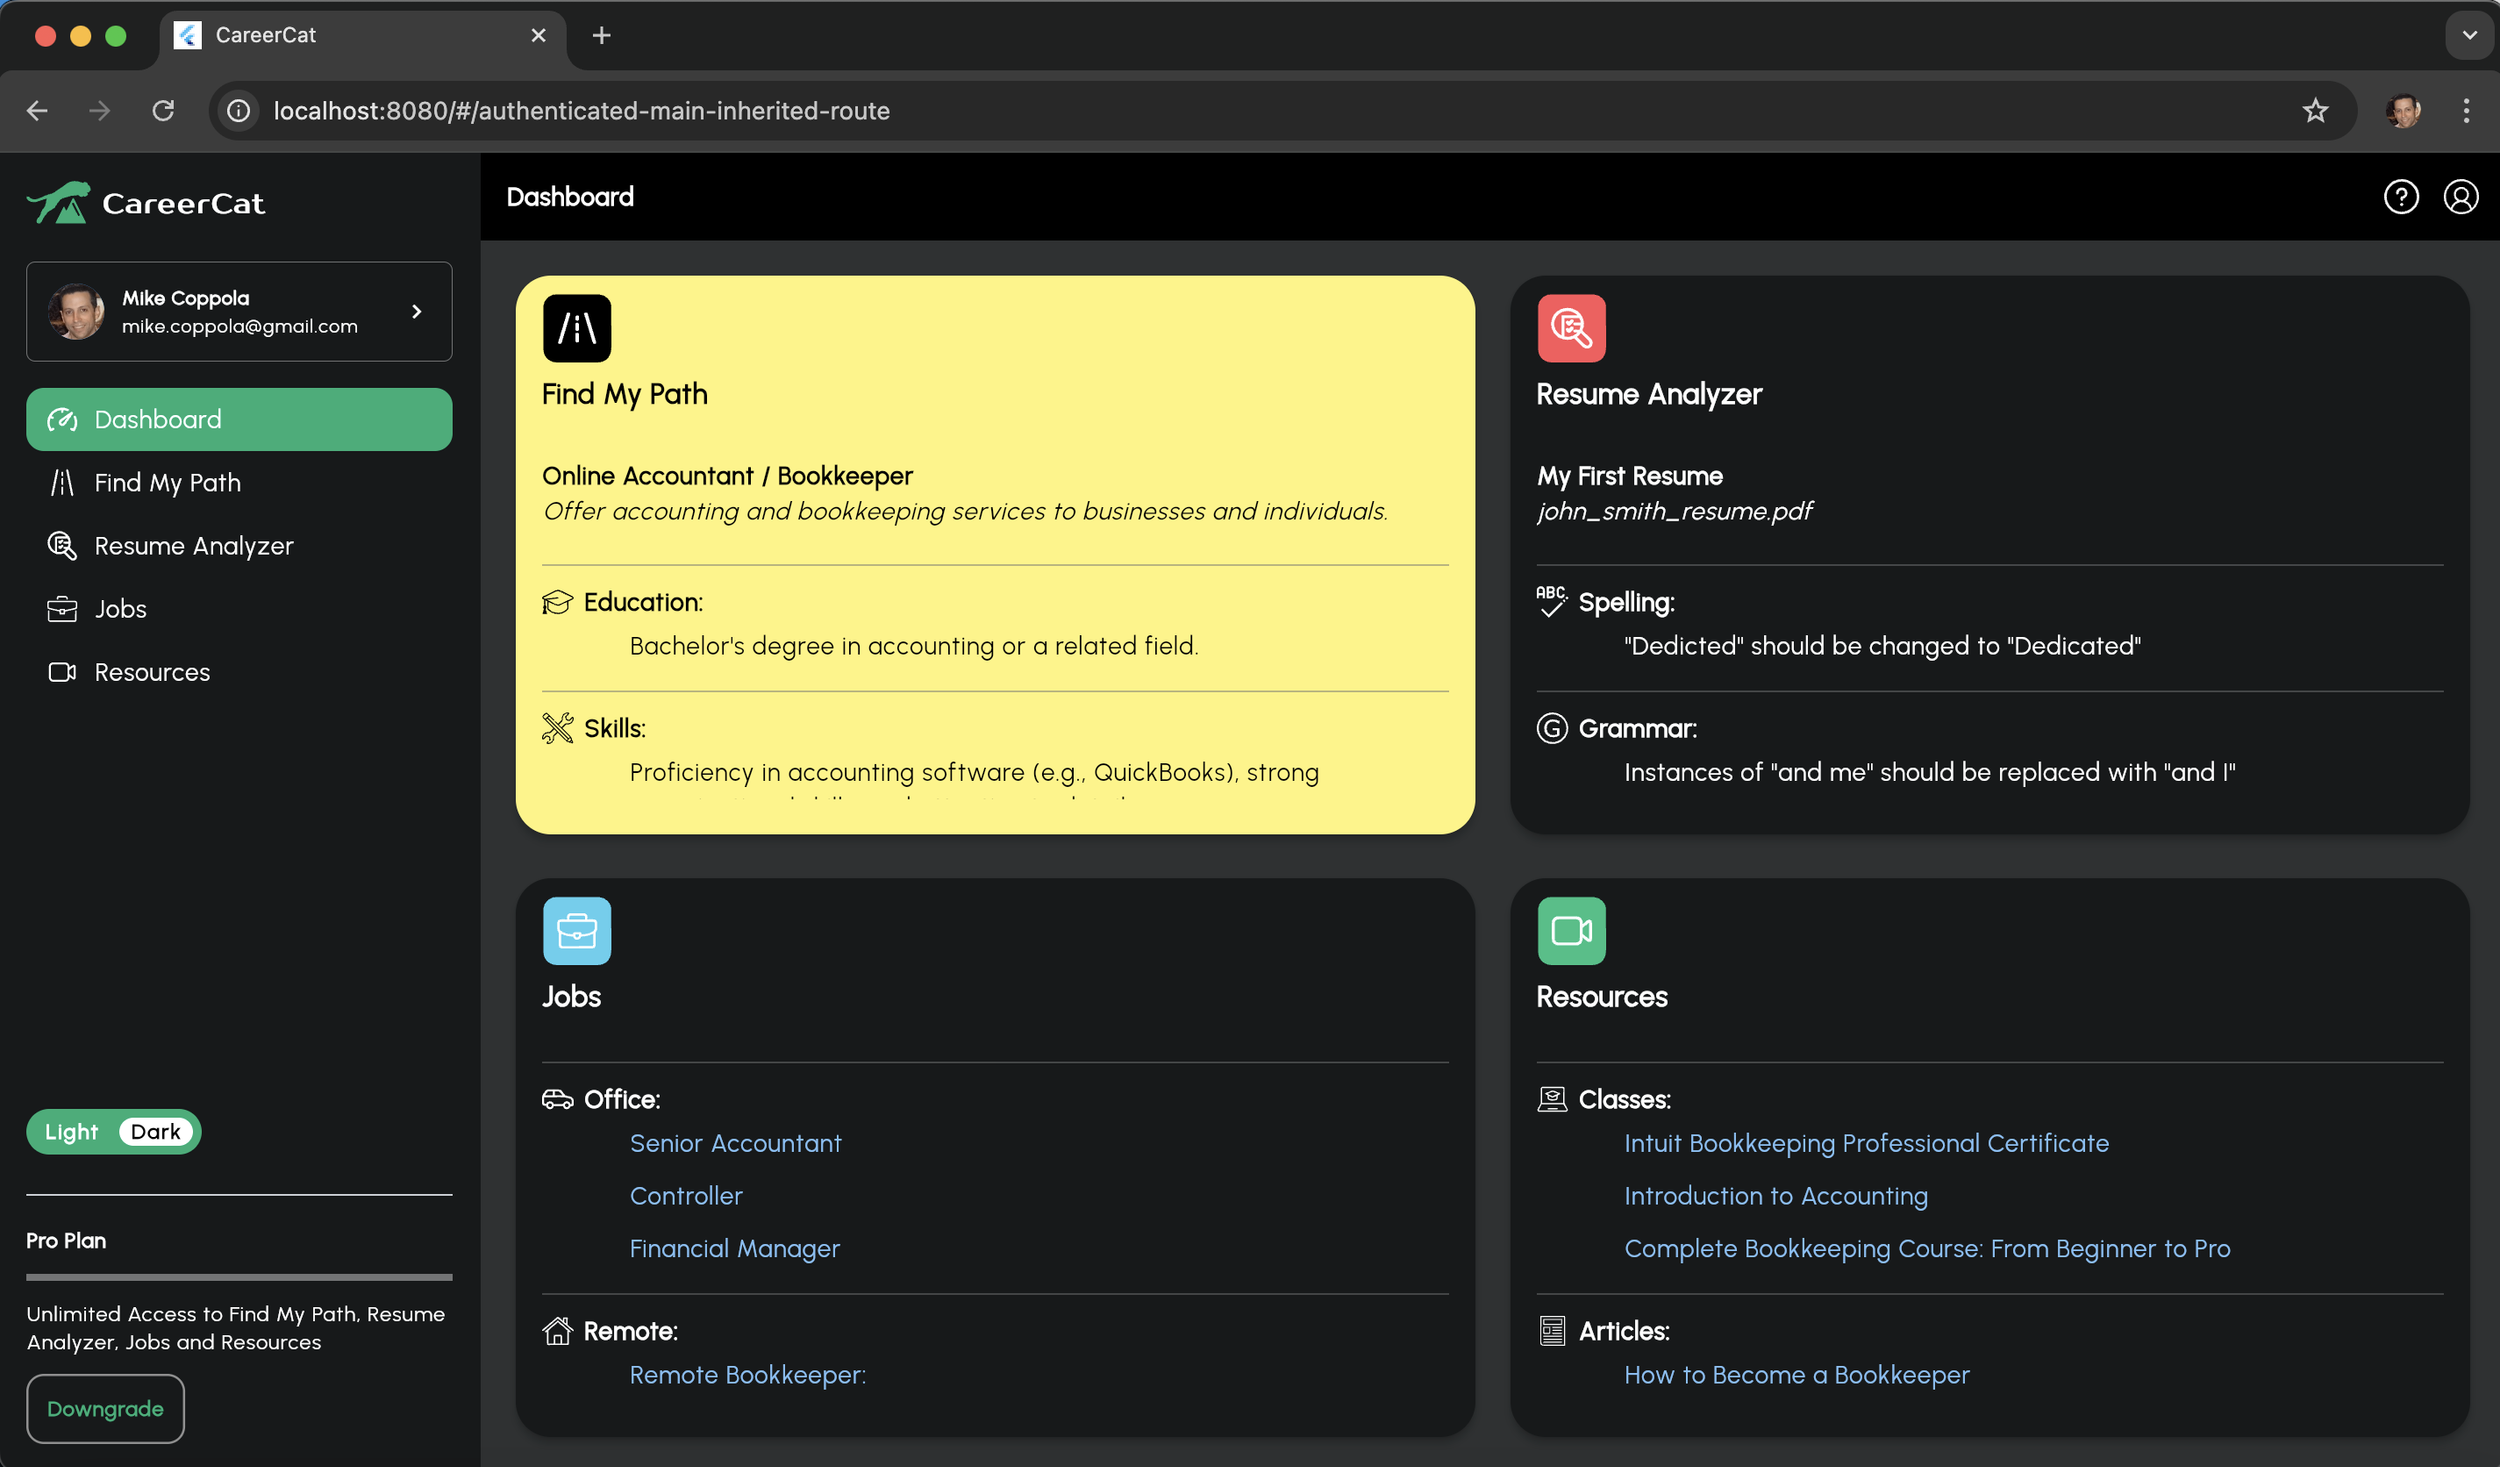Open Resume Analyzer from sidebar menu
This screenshot has height=1467, width=2500.
tap(239, 546)
